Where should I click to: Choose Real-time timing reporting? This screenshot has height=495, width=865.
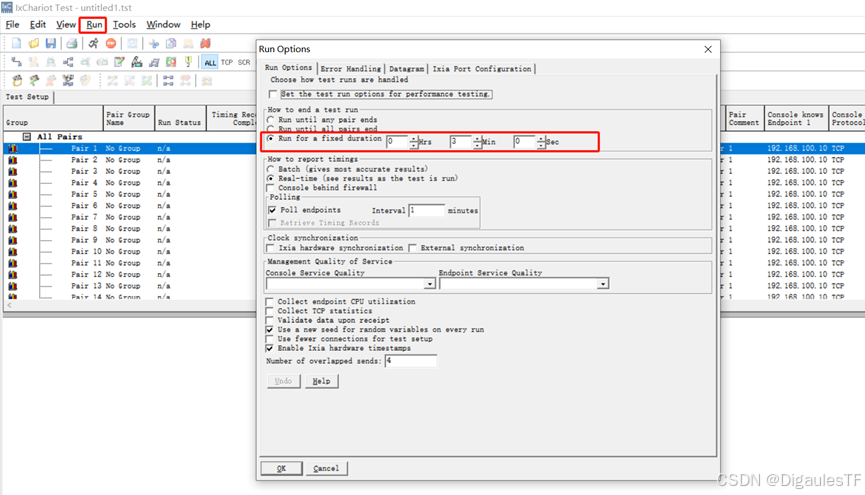(x=270, y=179)
